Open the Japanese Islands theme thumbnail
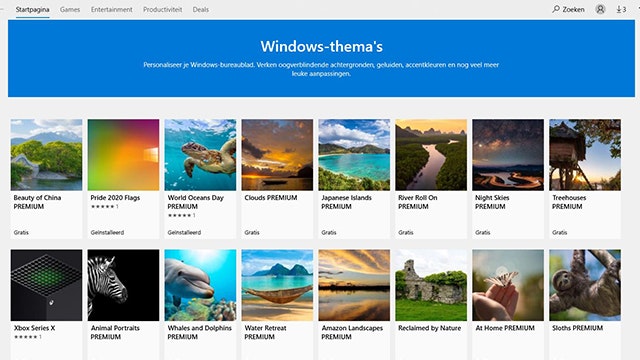 [x=354, y=155]
